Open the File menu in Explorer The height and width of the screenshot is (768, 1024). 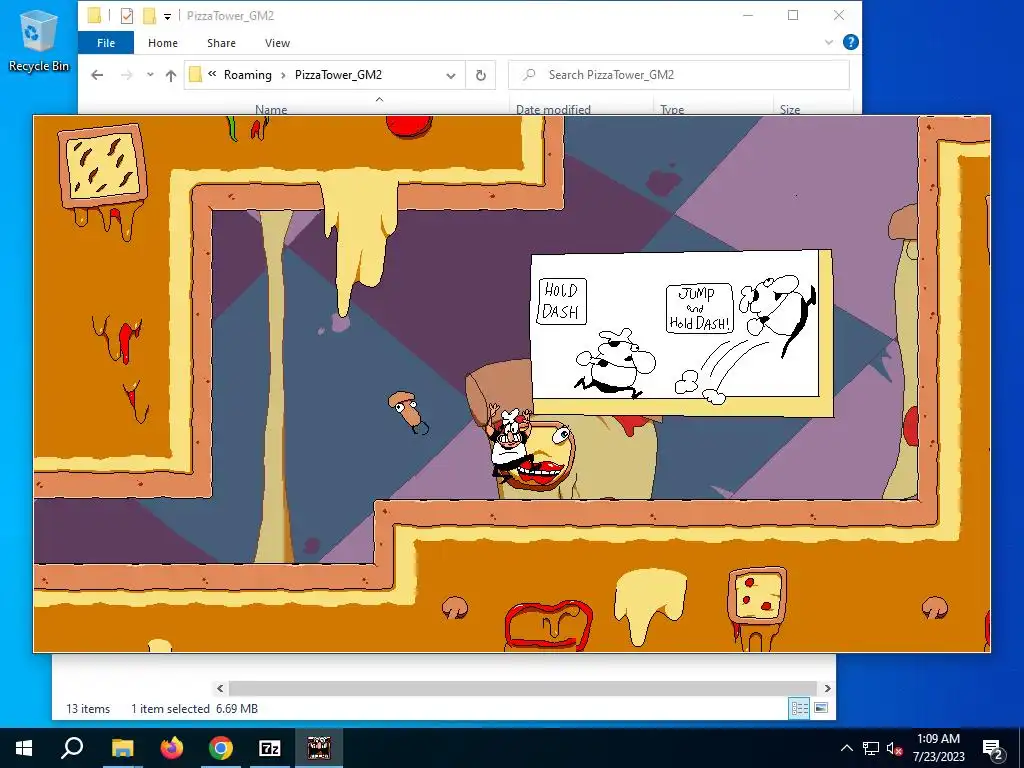(x=106, y=43)
